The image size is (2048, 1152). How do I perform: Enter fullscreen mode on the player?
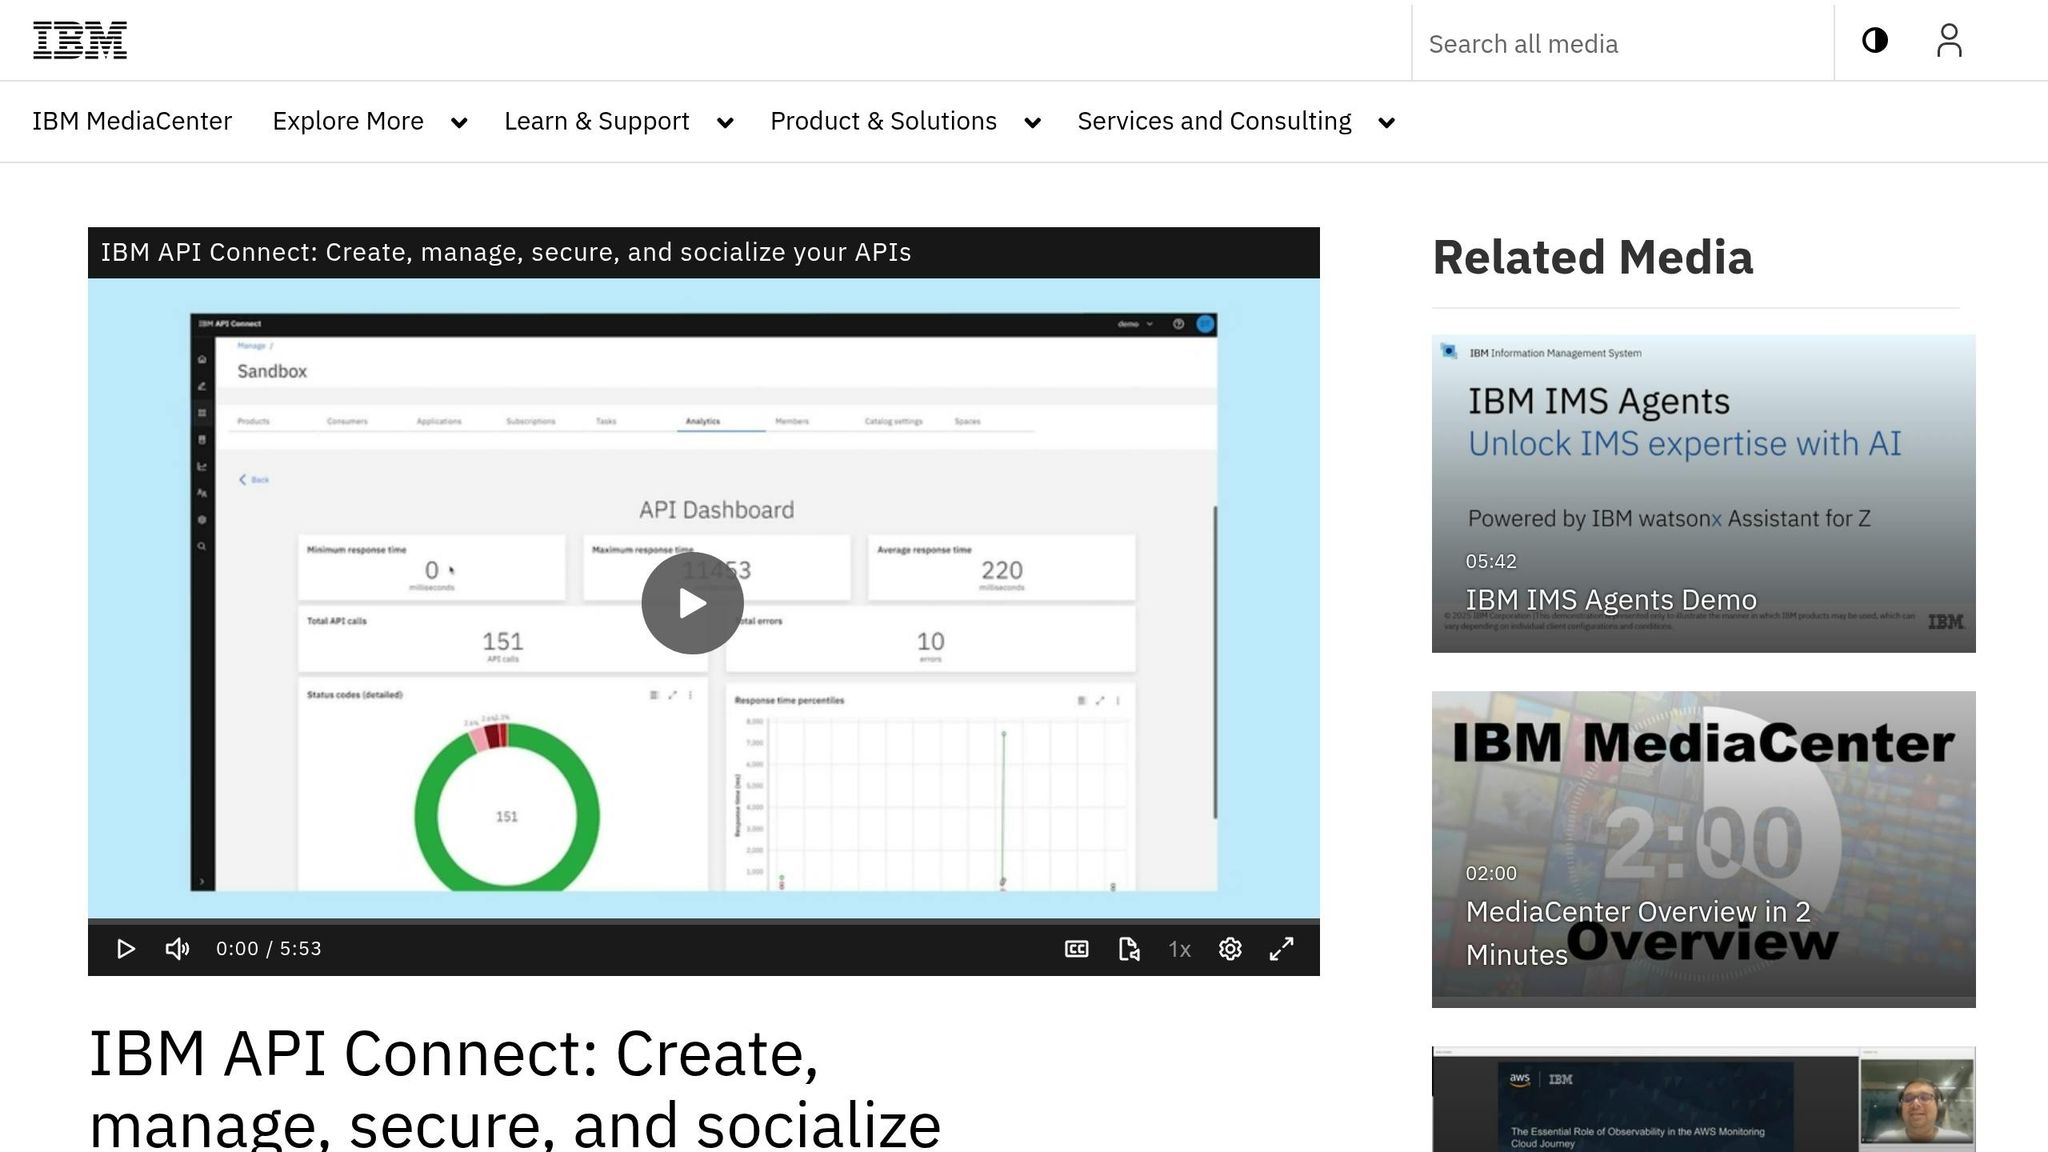click(1281, 948)
